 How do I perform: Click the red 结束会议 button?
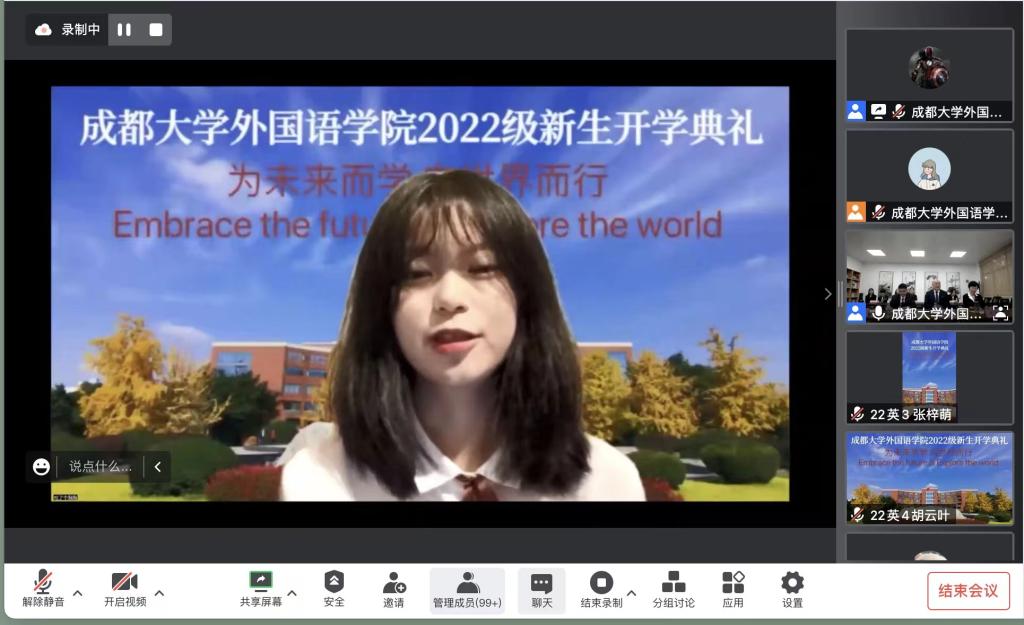tap(967, 590)
